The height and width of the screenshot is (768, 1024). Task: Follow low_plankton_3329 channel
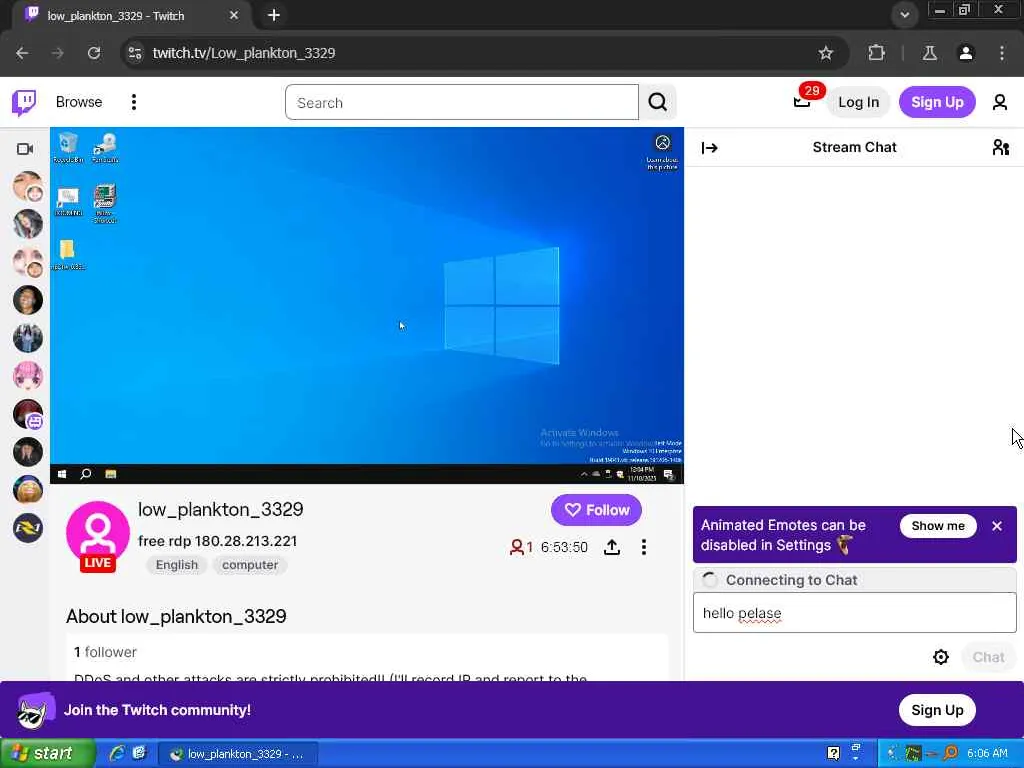596,510
